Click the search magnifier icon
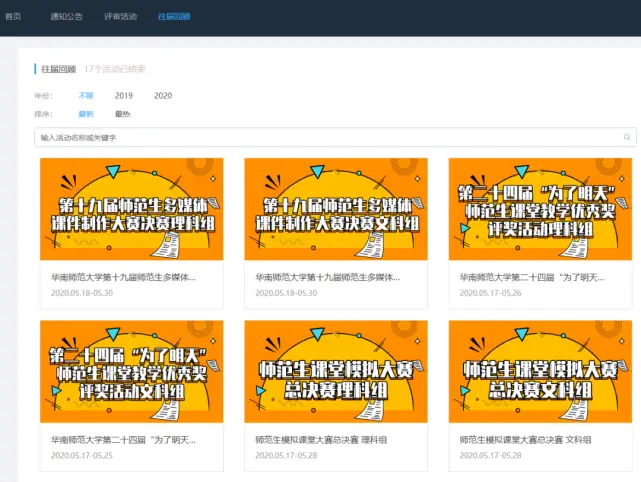The height and width of the screenshot is (482, 641). [627, 137]
